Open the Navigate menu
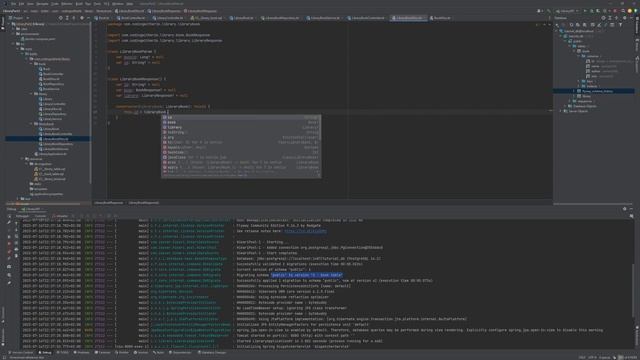The image size is (640, 360). click(42, 4)
